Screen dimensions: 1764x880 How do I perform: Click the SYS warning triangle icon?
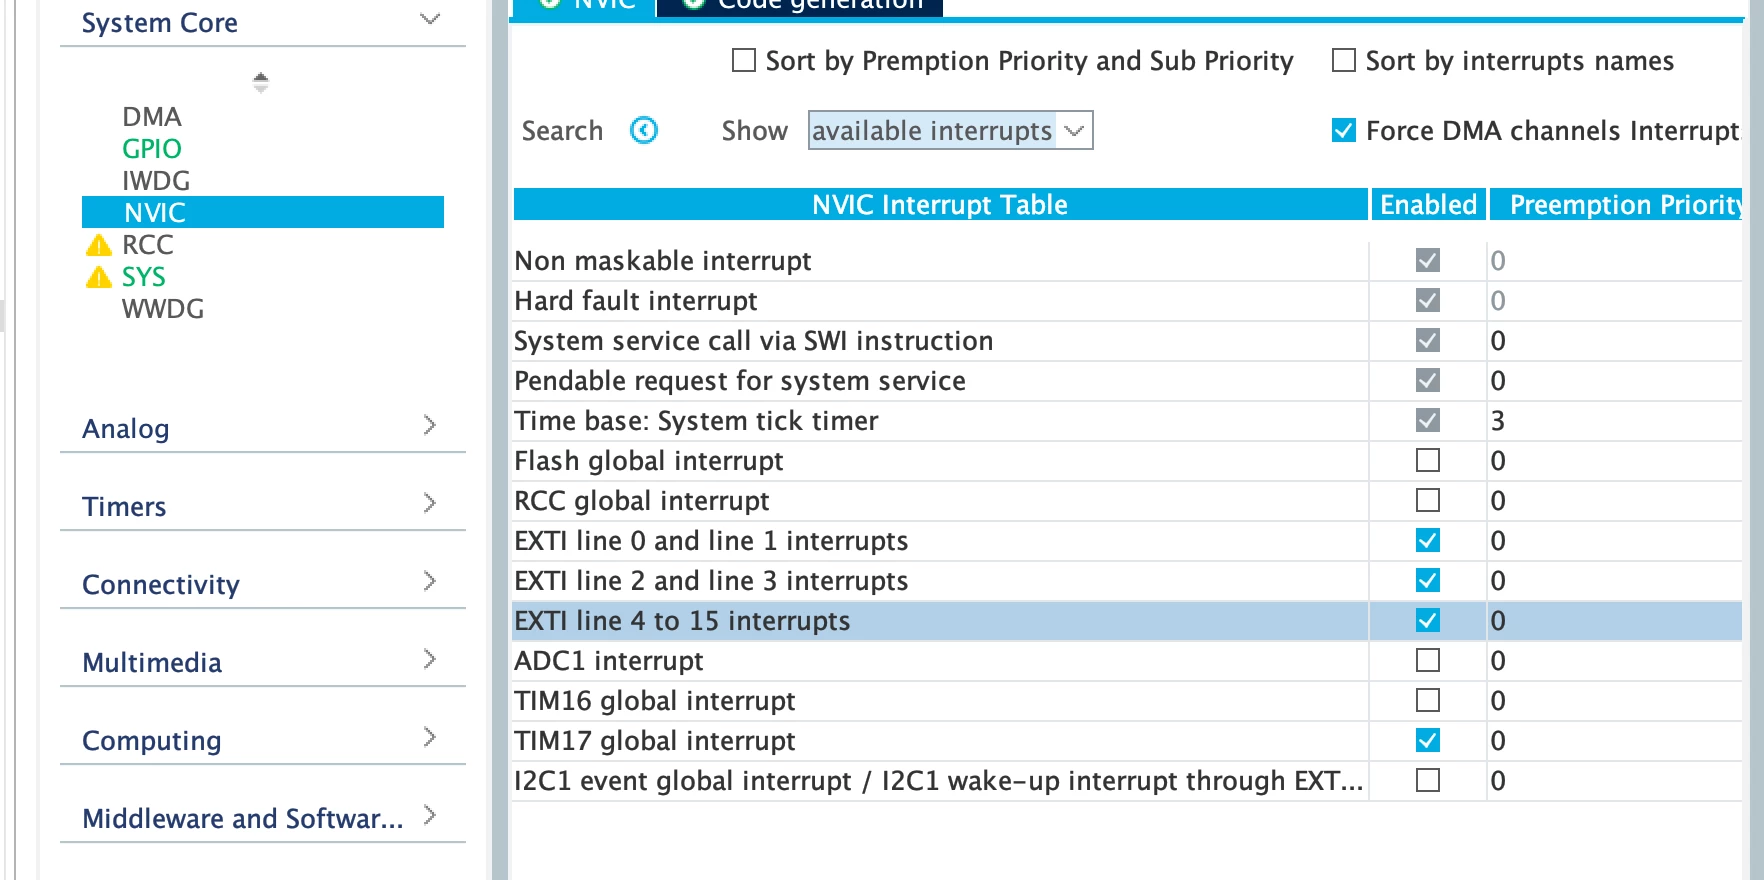point(98,277)
